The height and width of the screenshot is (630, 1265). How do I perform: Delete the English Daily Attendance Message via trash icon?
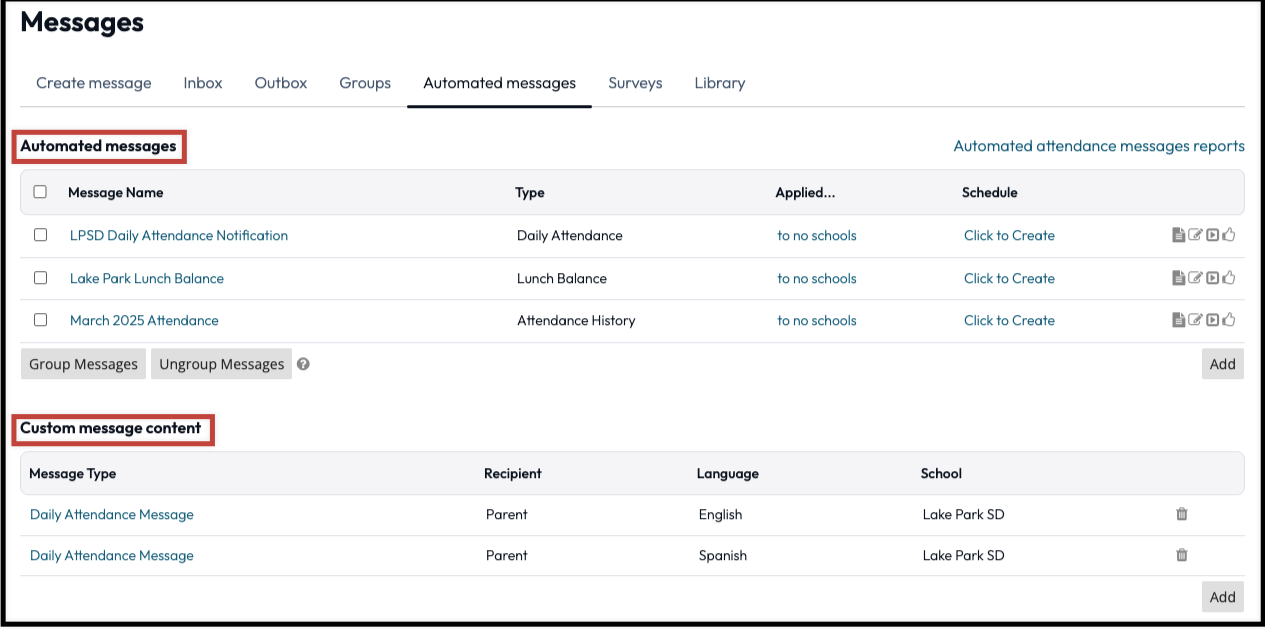pyautogui.click(x=1181, y=514)
